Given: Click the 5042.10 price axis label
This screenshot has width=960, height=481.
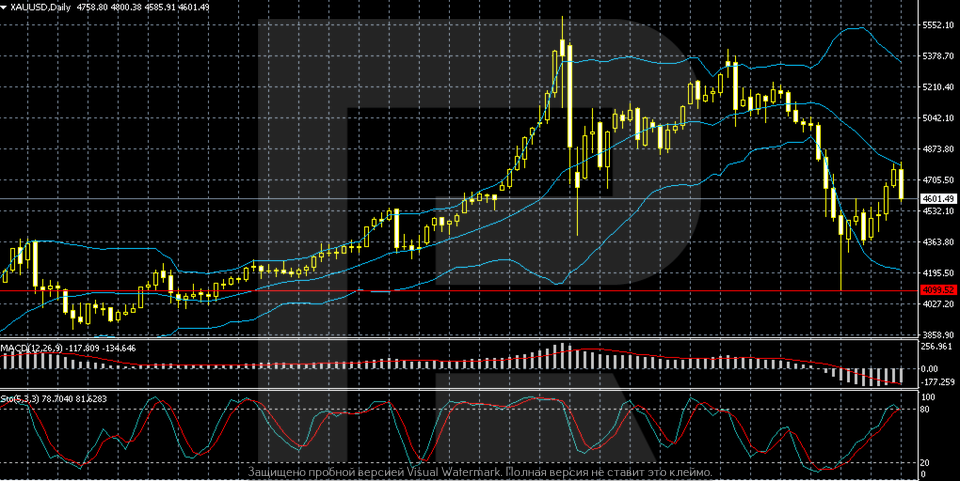Looking at the screenshot, I should click(x=939, y=118).
